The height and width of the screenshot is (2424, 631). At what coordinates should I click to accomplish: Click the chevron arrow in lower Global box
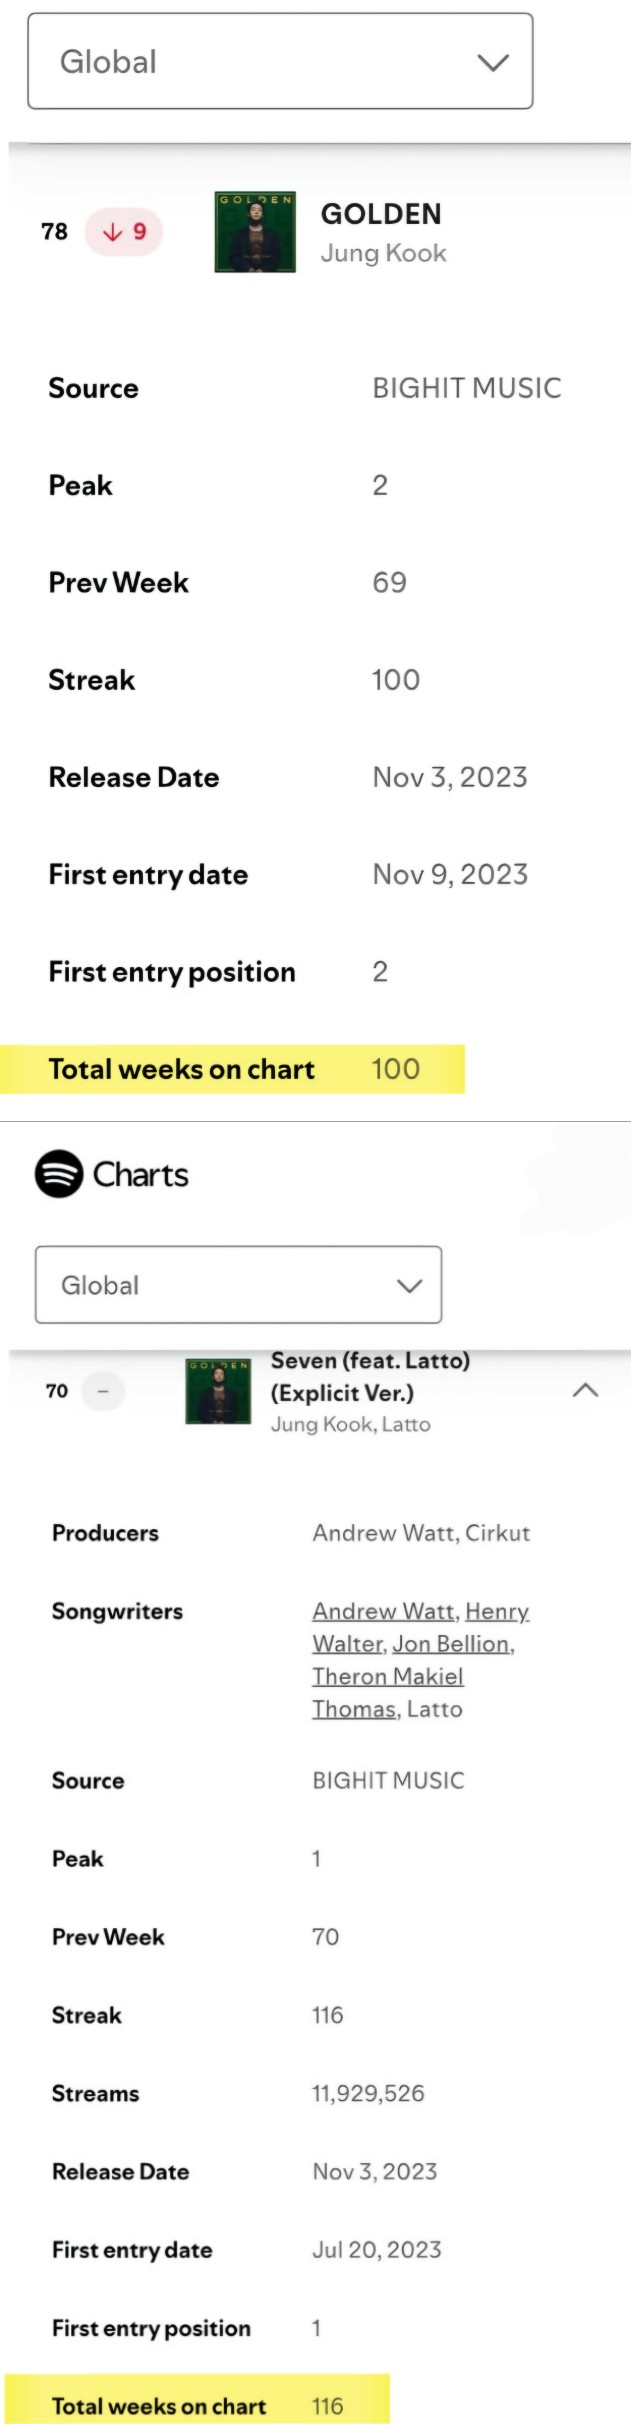click(409, 1286)
